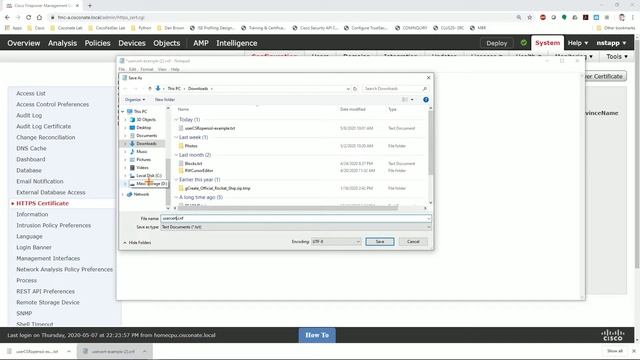Sort file list by Name column

point(183,109)
